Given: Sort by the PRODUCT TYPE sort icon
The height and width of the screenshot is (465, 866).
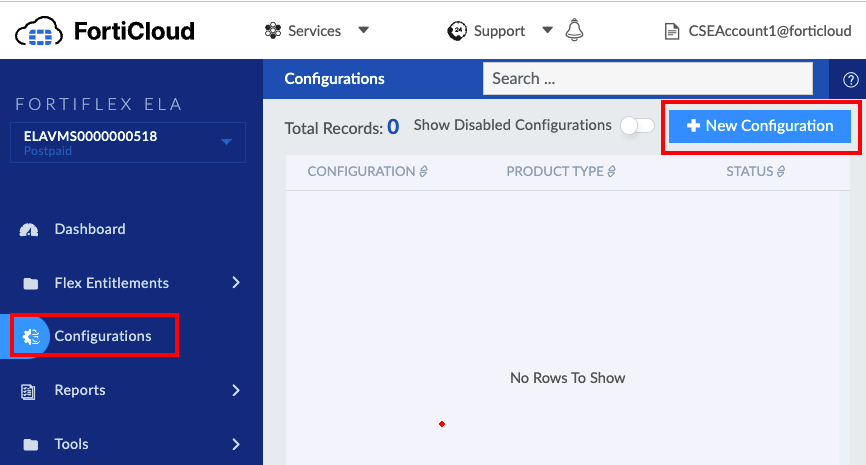Looking at the screenshot, I should pyautogui.click(x=611, y=172).
